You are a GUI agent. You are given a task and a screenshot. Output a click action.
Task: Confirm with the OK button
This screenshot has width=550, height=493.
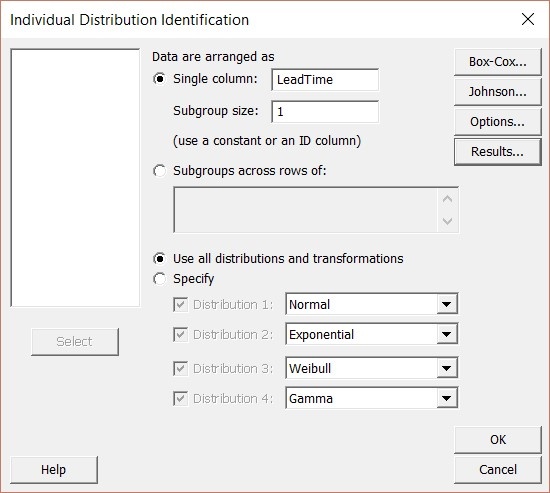tap(498, 440)
